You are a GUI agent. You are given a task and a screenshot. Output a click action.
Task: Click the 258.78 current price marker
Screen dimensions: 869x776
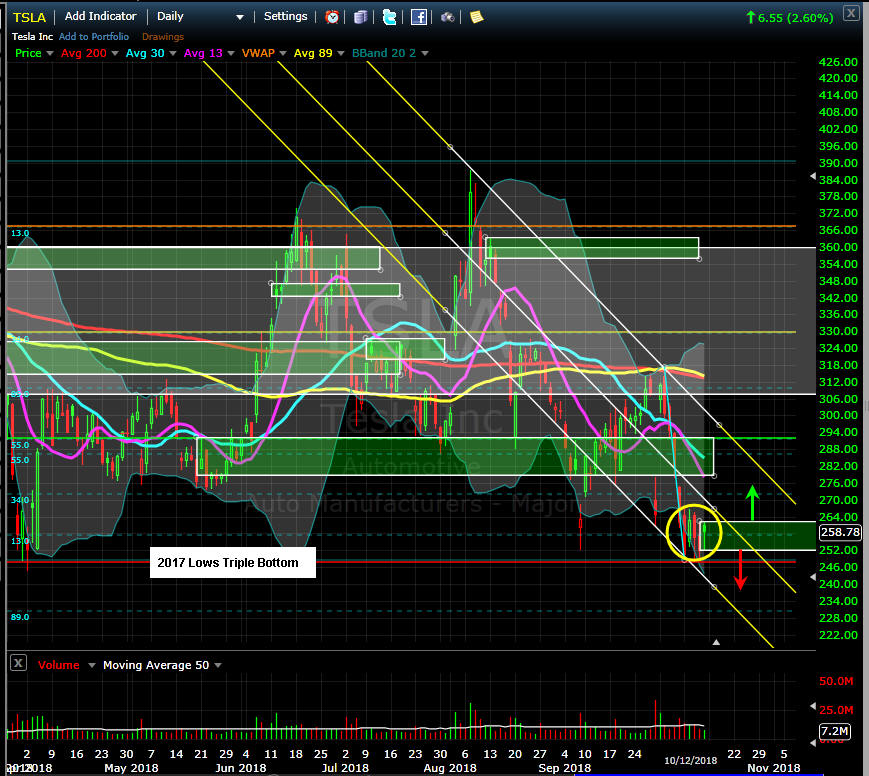point(838,533)
